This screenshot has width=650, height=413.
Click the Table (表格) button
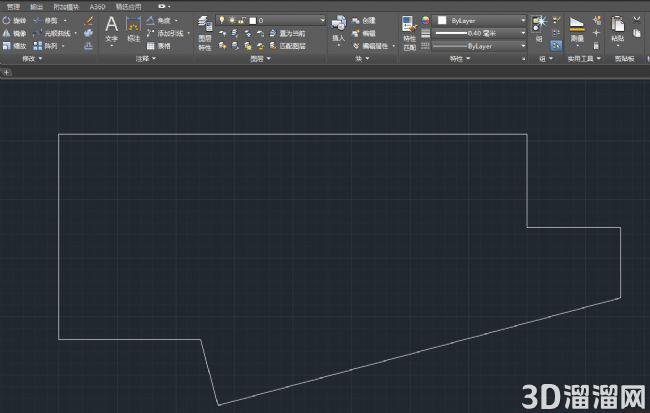pyautogui.click(x=159, y=46)
